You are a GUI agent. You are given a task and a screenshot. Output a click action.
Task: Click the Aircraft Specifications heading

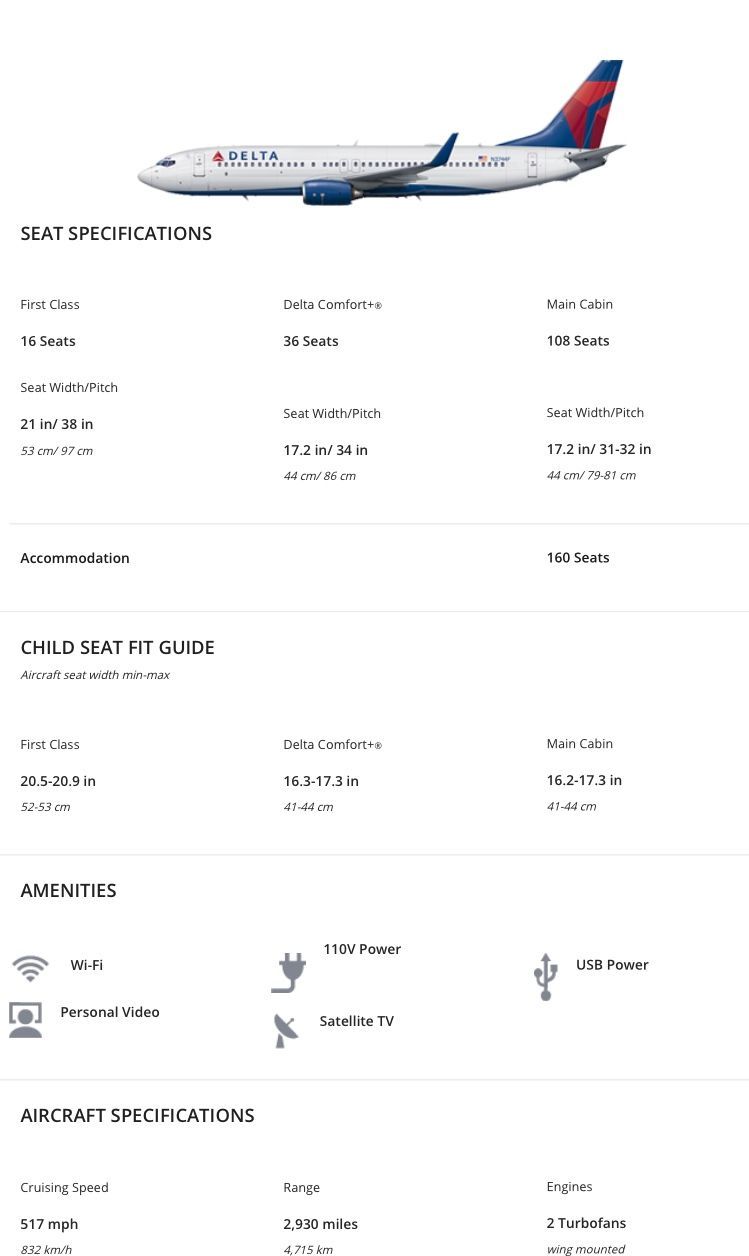tap(137, 1115)
